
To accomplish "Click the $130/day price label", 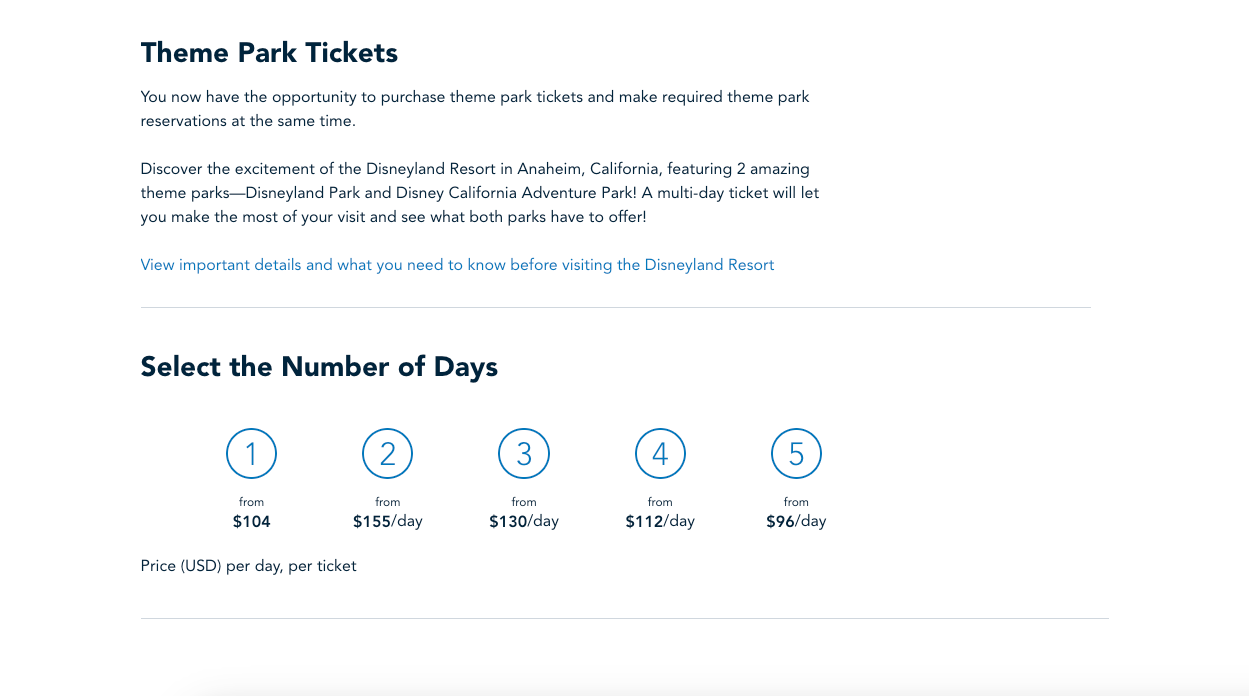I will [524, 521].
